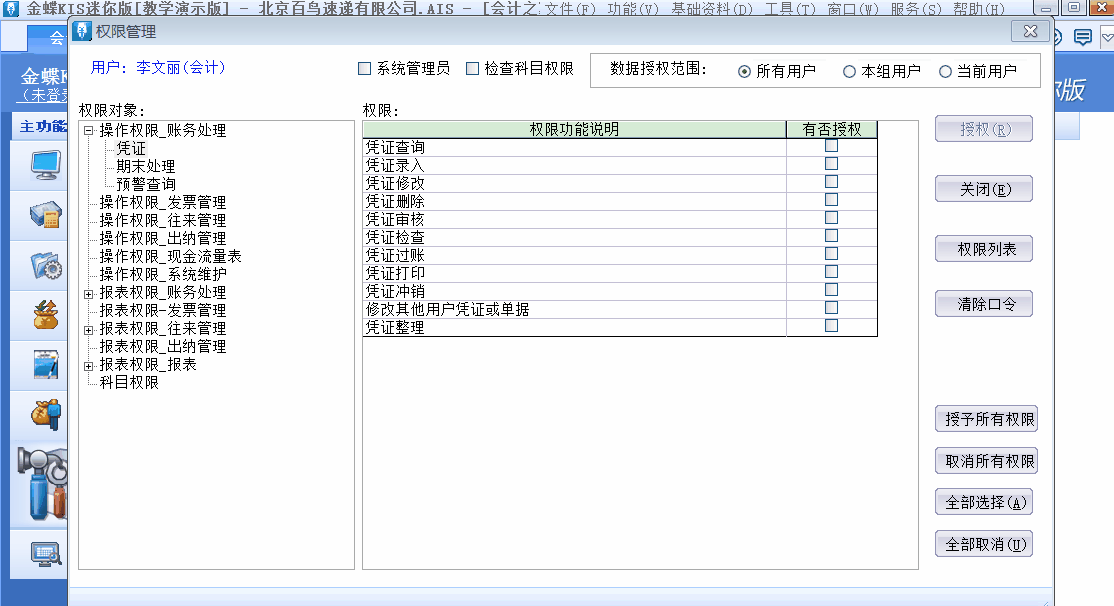Click the computer monitor icon in sidebar
The image size is (1114, 606).
(44, 163)
